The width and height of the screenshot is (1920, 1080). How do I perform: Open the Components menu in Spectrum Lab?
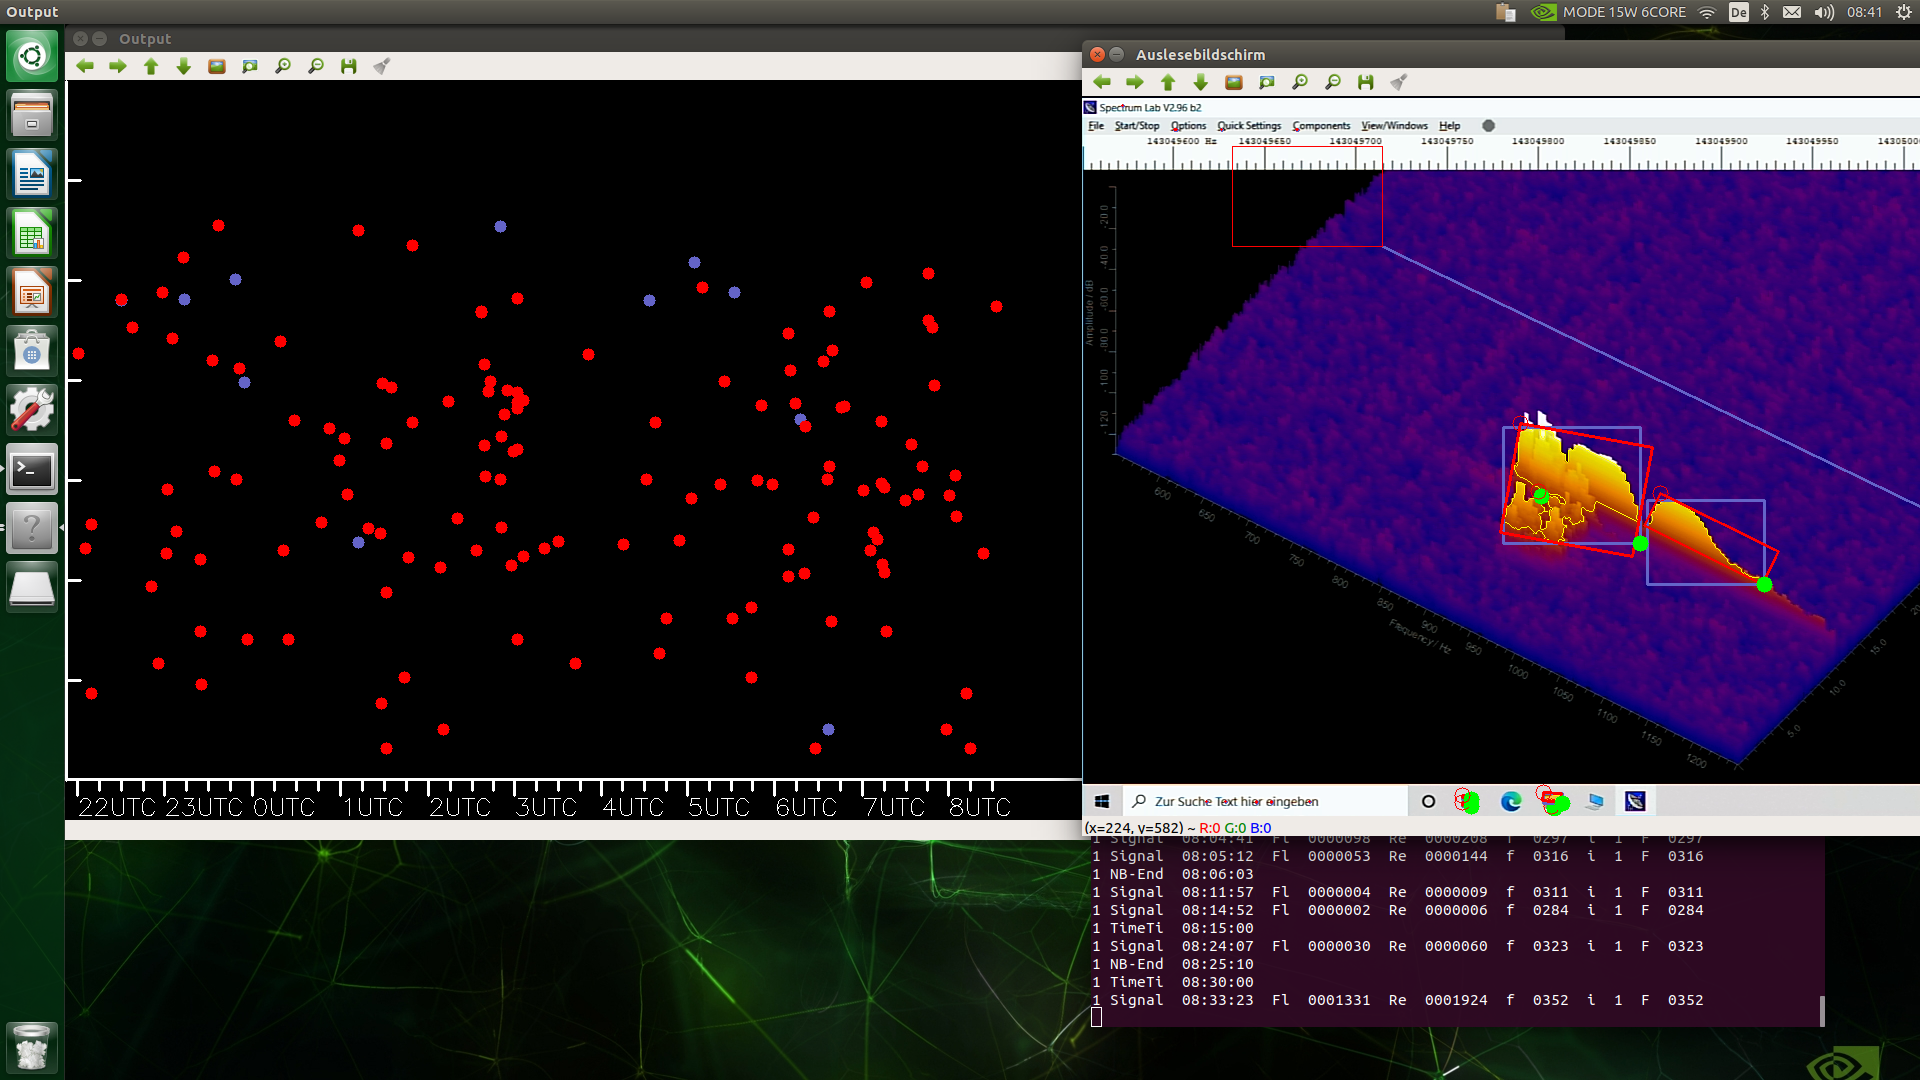pos(1321,126)
